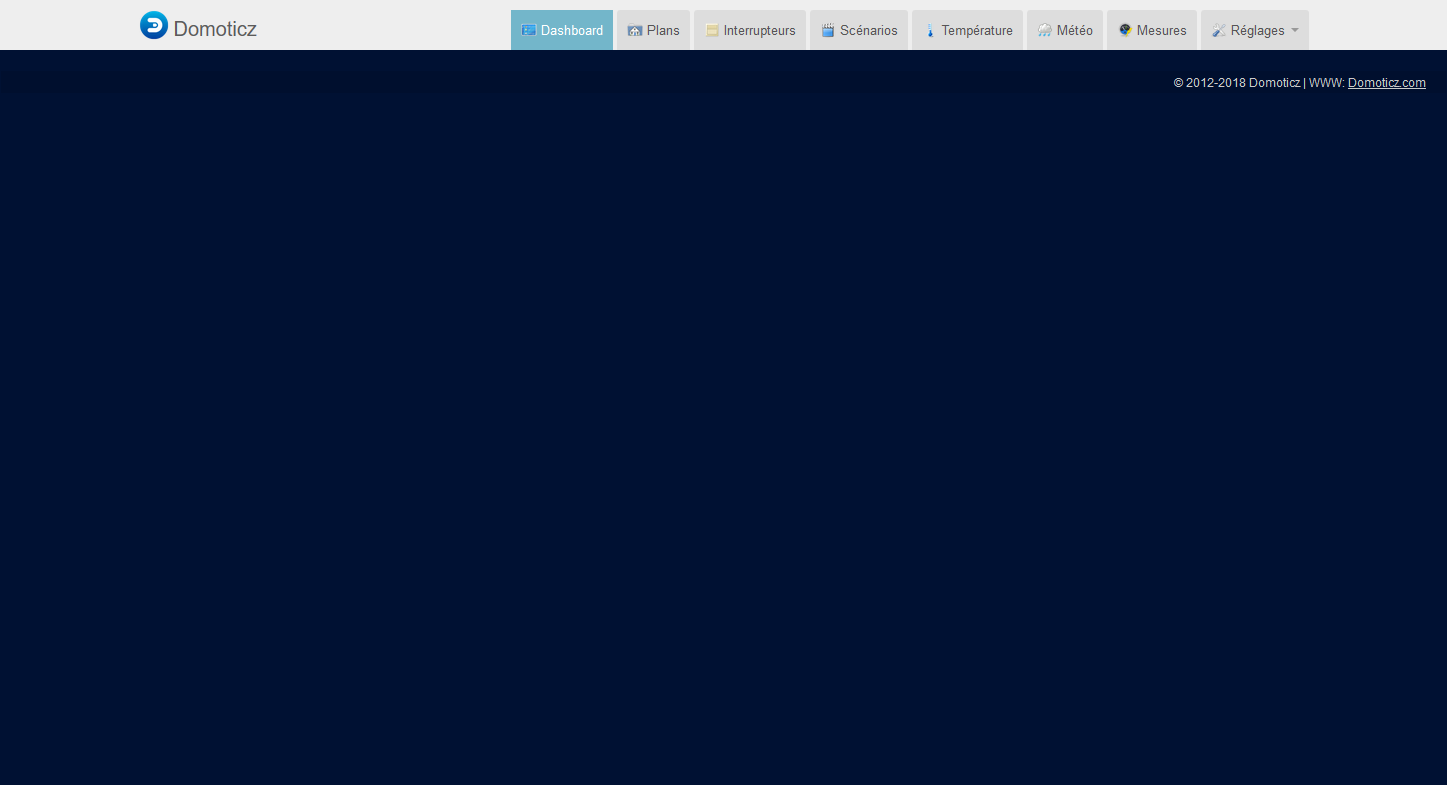Expand the Réglages dropdown menu
The width and height of the screenshot is (1447, 785).
(1255, 30)
